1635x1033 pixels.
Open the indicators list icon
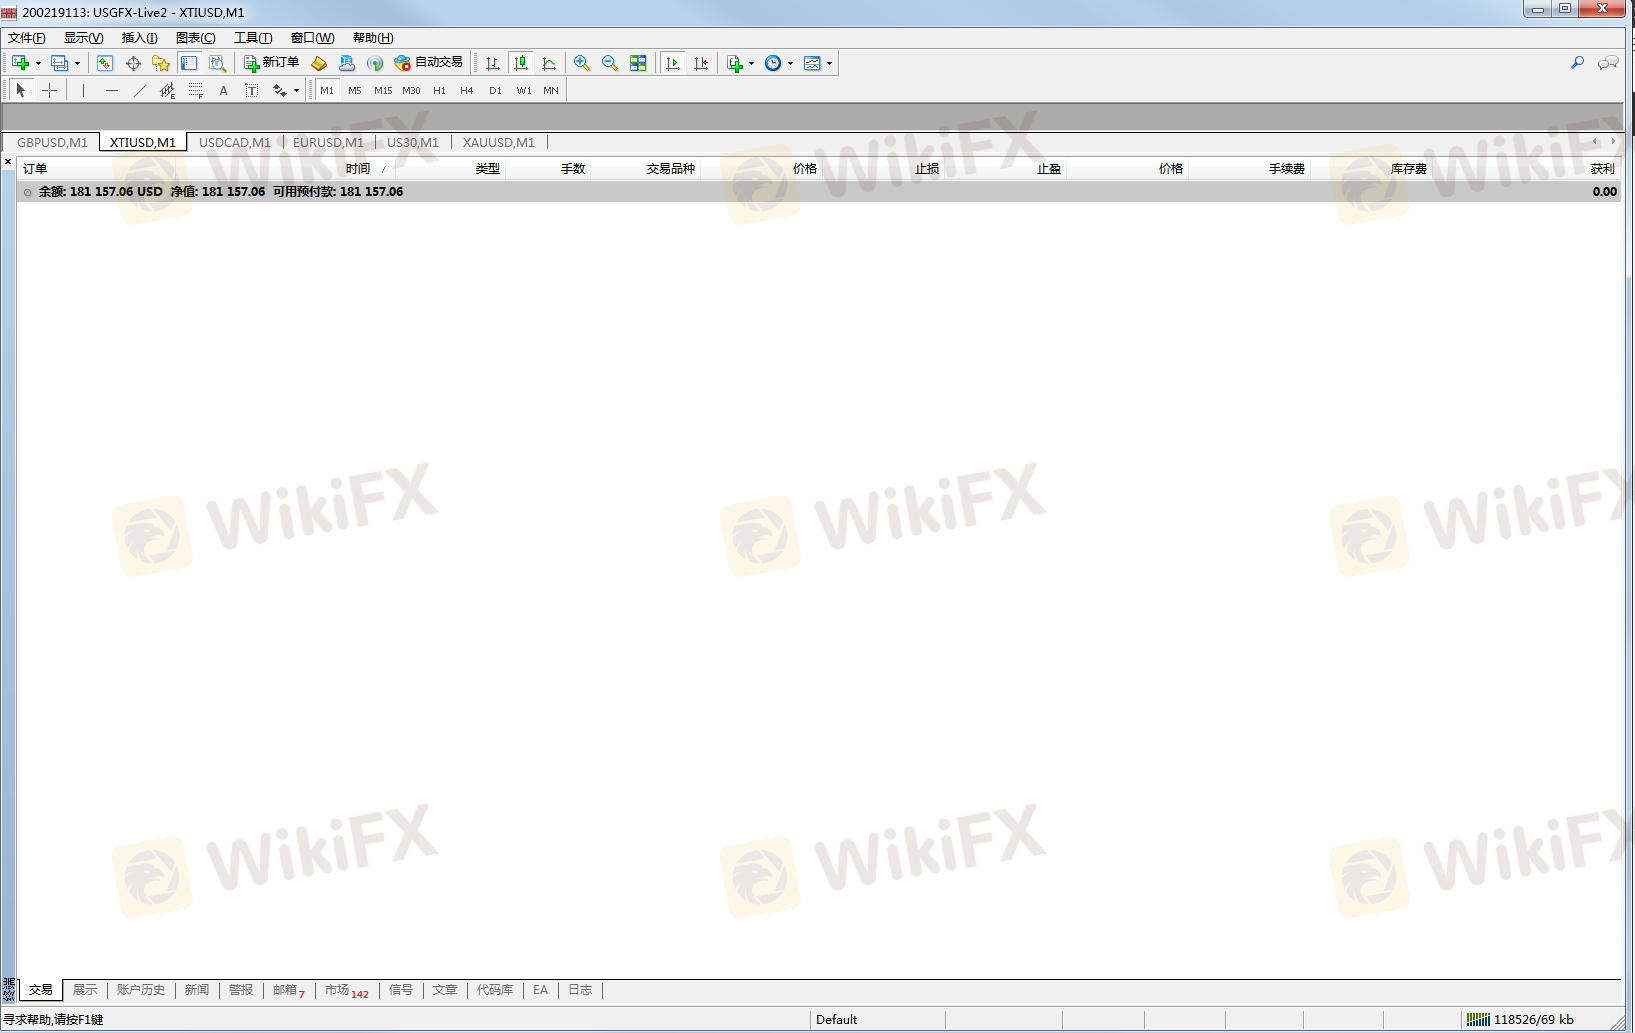pos(735,63)
